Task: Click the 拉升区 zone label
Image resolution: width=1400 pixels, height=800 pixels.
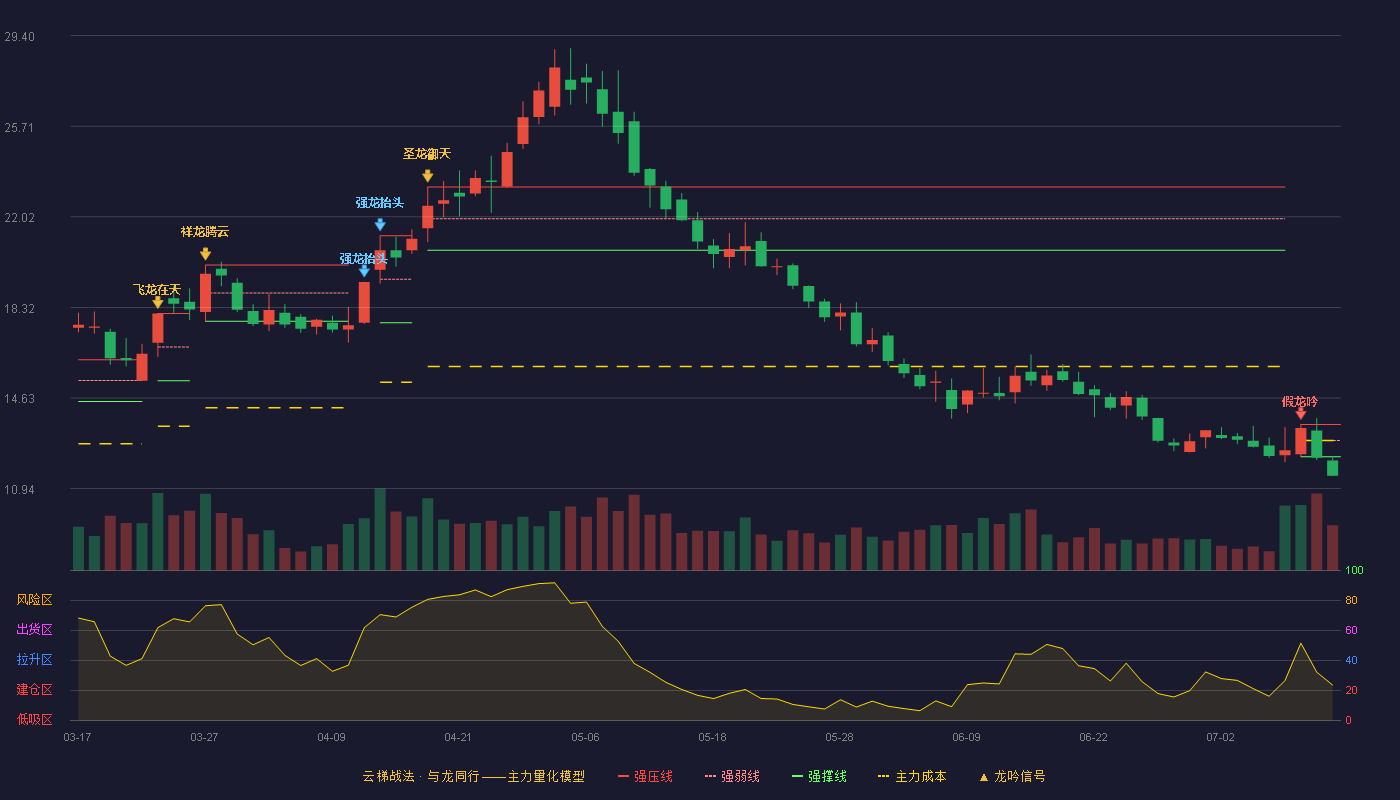Action: pos(34,660)
